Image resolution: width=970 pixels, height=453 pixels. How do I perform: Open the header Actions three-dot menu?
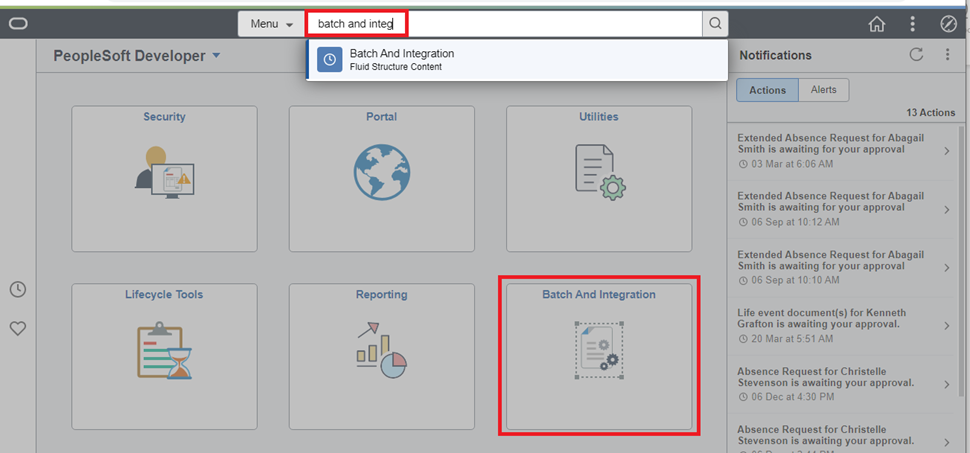click(912, 24)
